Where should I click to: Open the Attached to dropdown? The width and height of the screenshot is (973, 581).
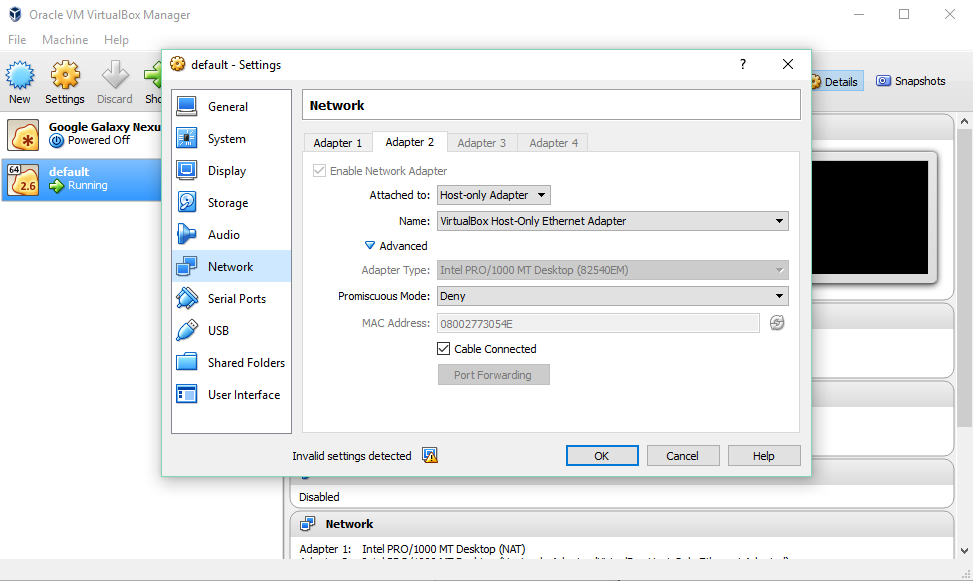tap(493, 195)
